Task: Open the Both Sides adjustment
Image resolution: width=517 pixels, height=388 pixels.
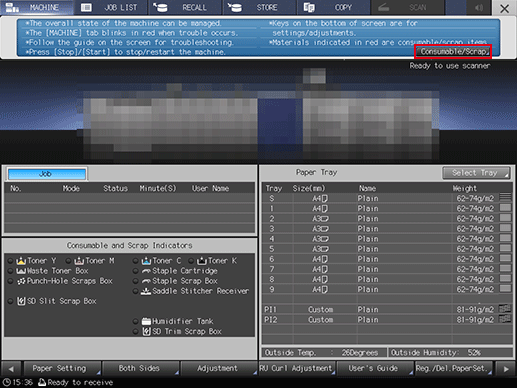Action: pos(141,368)
